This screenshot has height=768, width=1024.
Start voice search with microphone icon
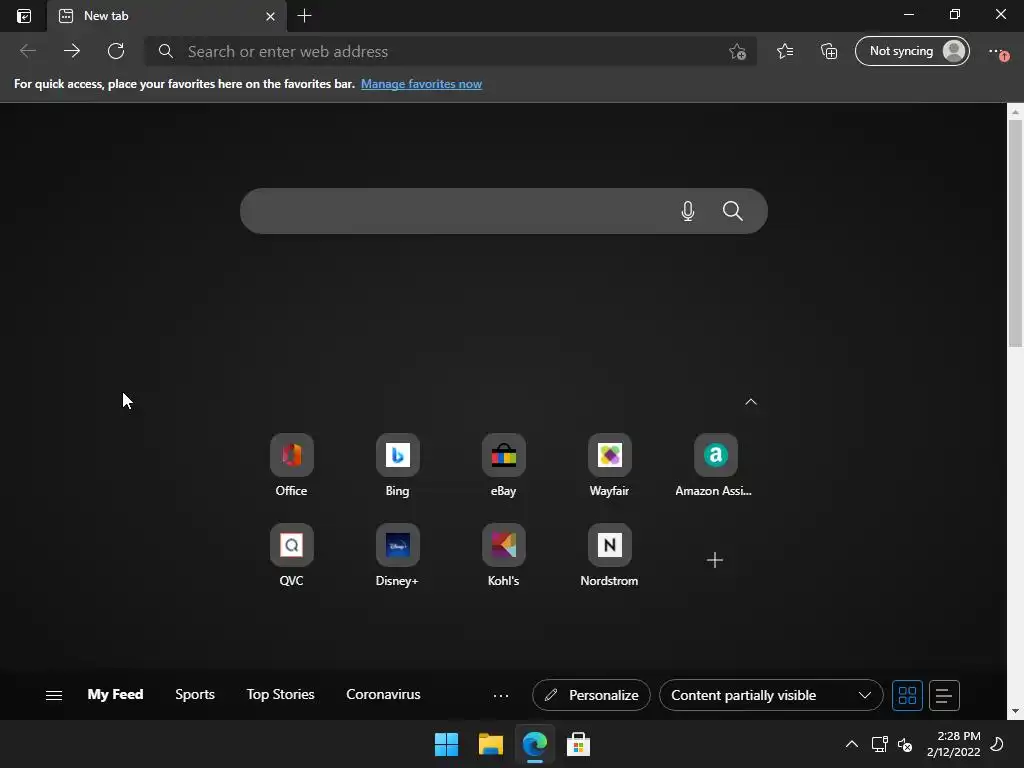coord(687,211)
